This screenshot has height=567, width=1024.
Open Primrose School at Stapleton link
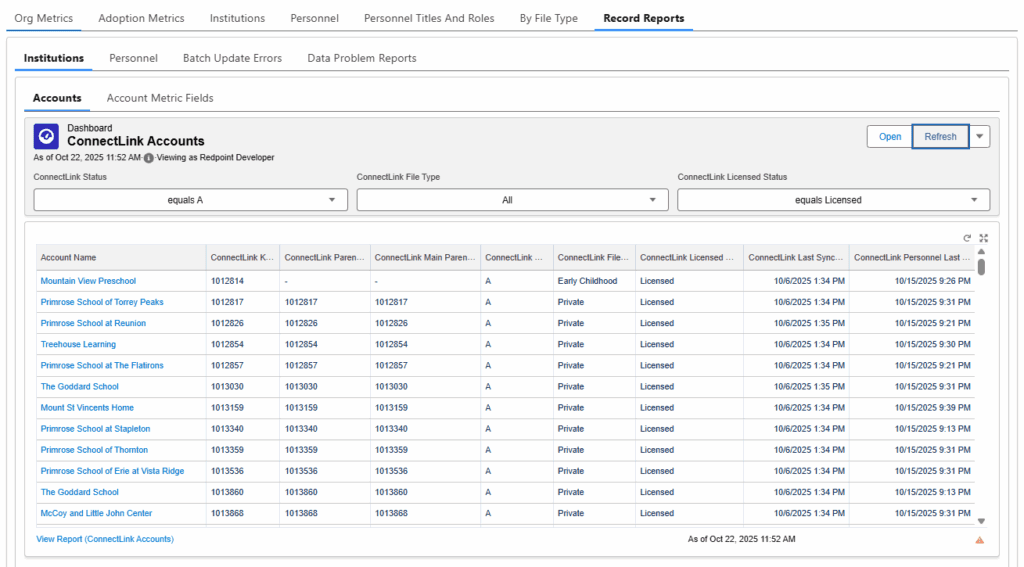[95, 429]
